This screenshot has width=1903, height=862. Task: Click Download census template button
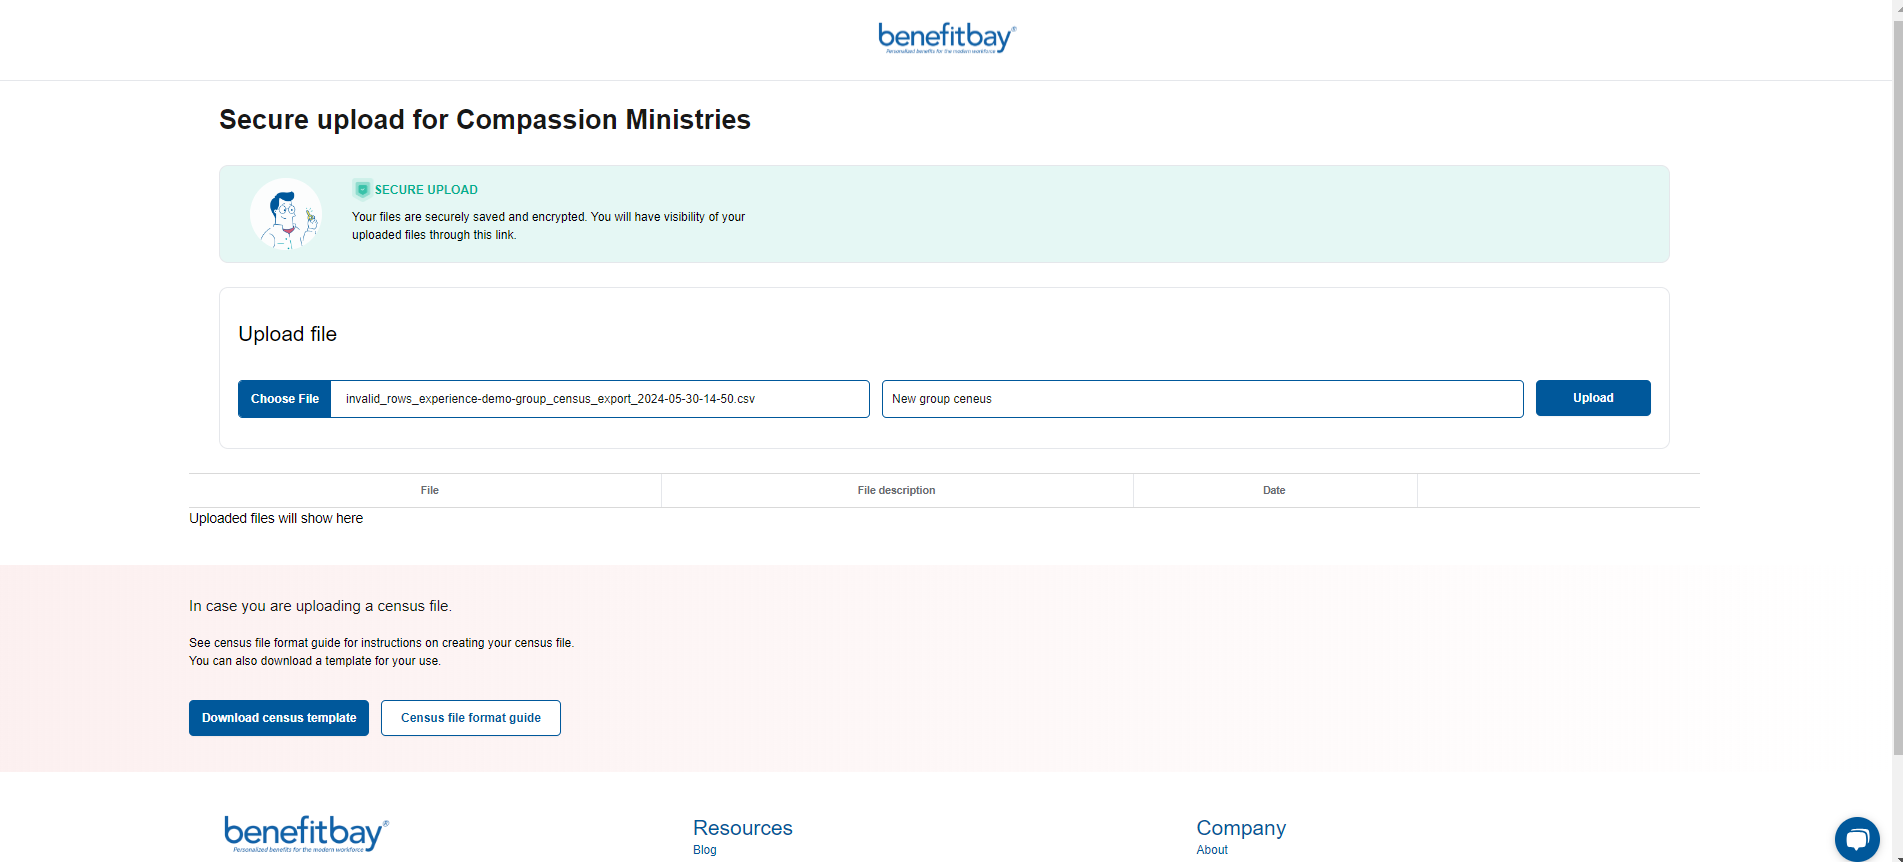[279, 718]
